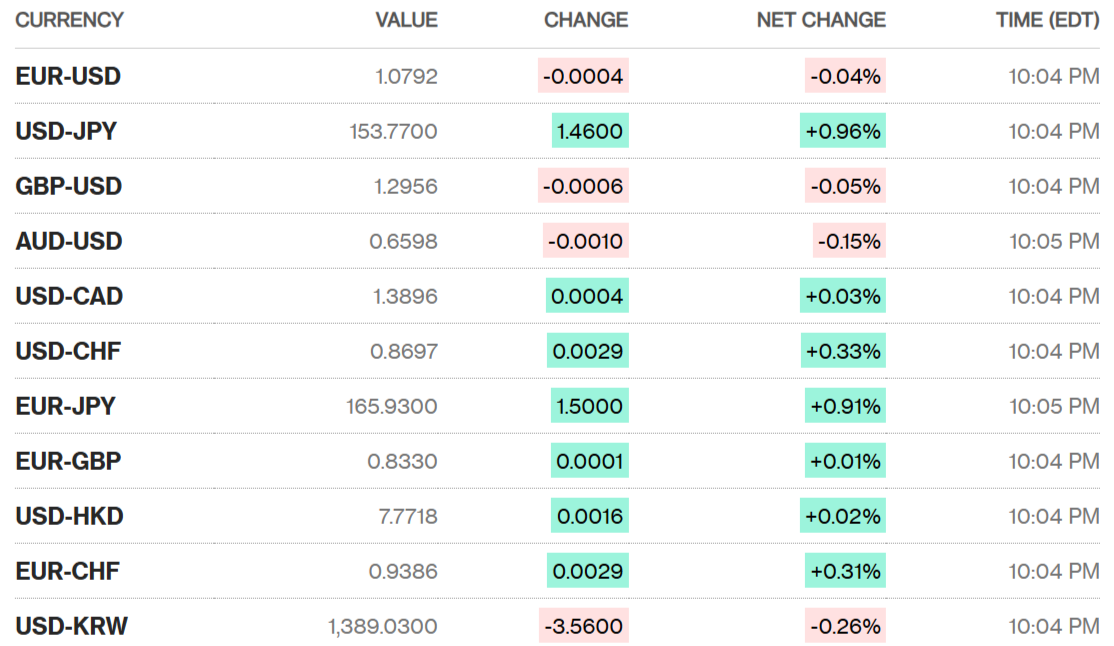Open the EUR-USD currency pair link
Viewport: 1114px width, 646px height.
(68, 76)
